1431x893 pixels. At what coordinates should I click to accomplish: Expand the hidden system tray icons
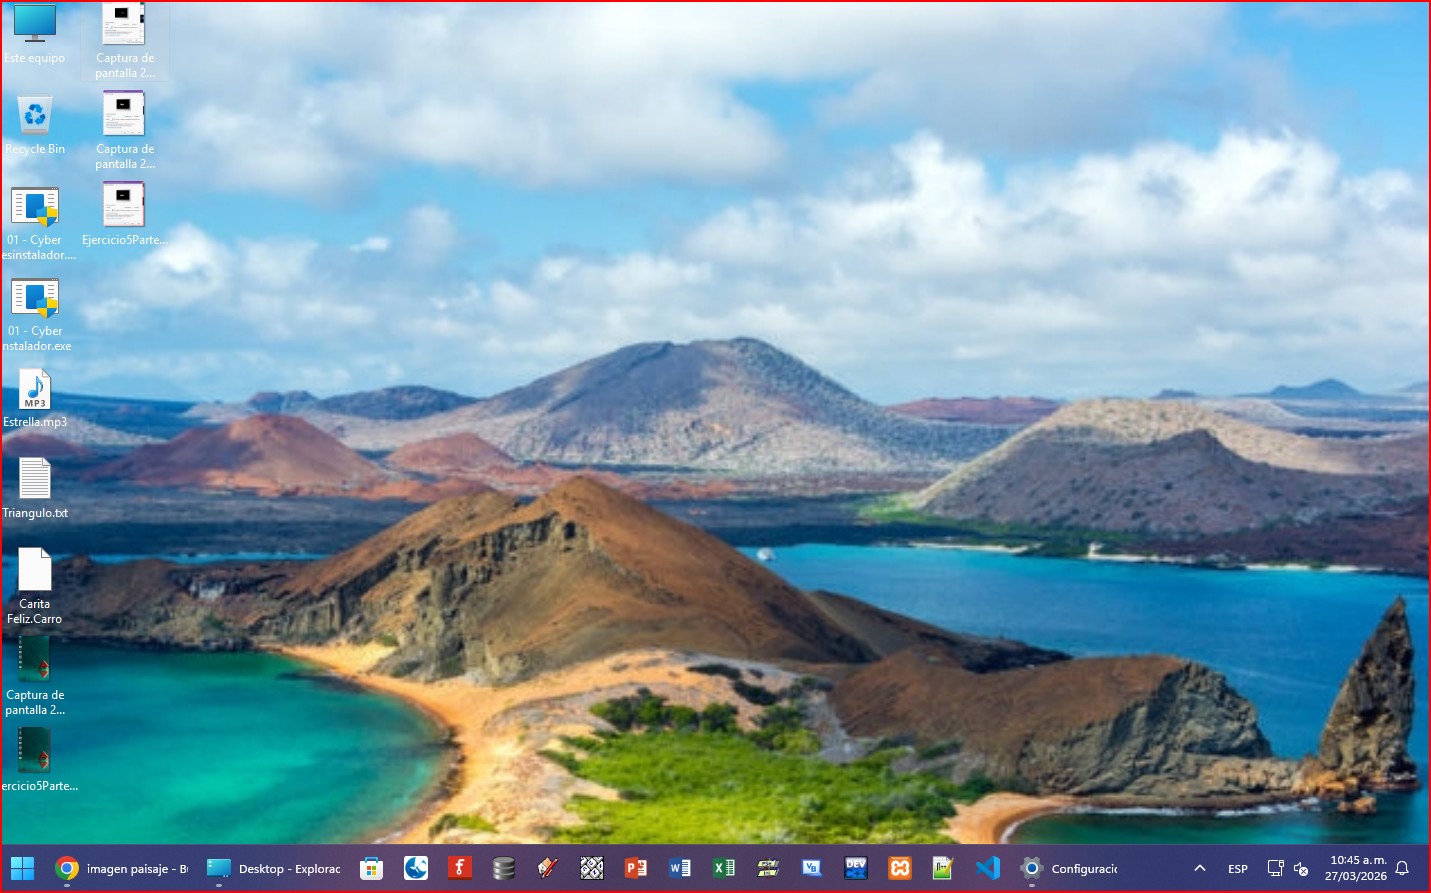pyautogui.click(x=1200, y=868)
